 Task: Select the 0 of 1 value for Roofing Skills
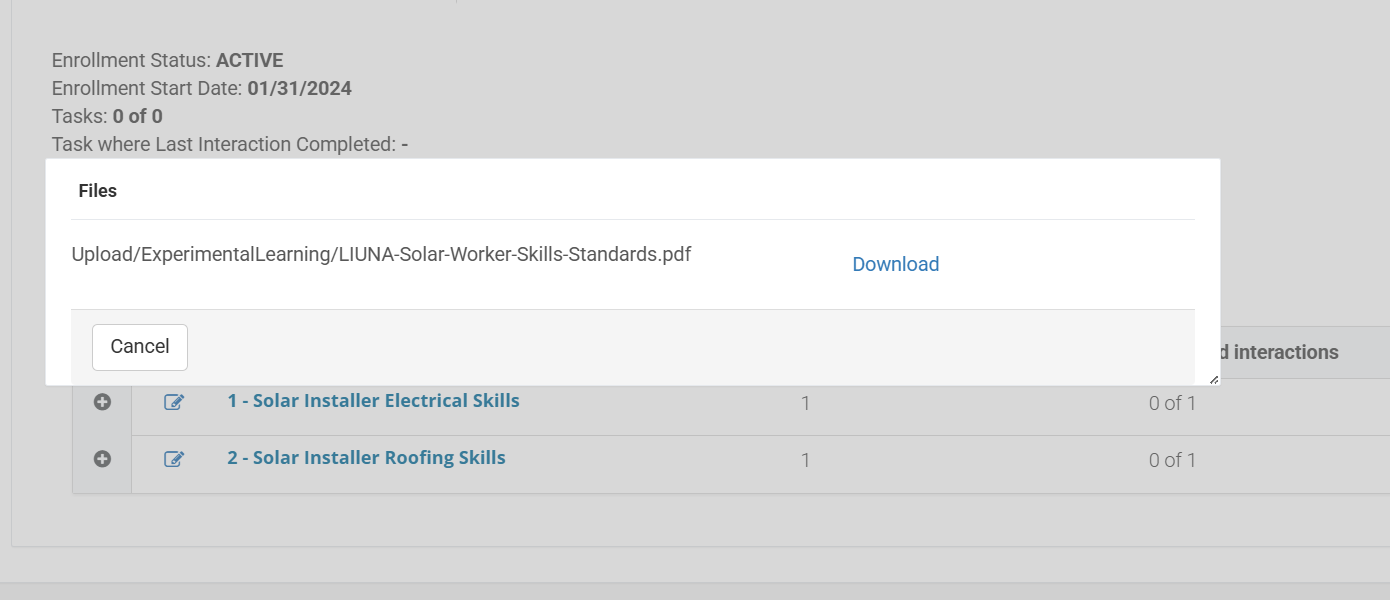click(x=1172, y=461)
